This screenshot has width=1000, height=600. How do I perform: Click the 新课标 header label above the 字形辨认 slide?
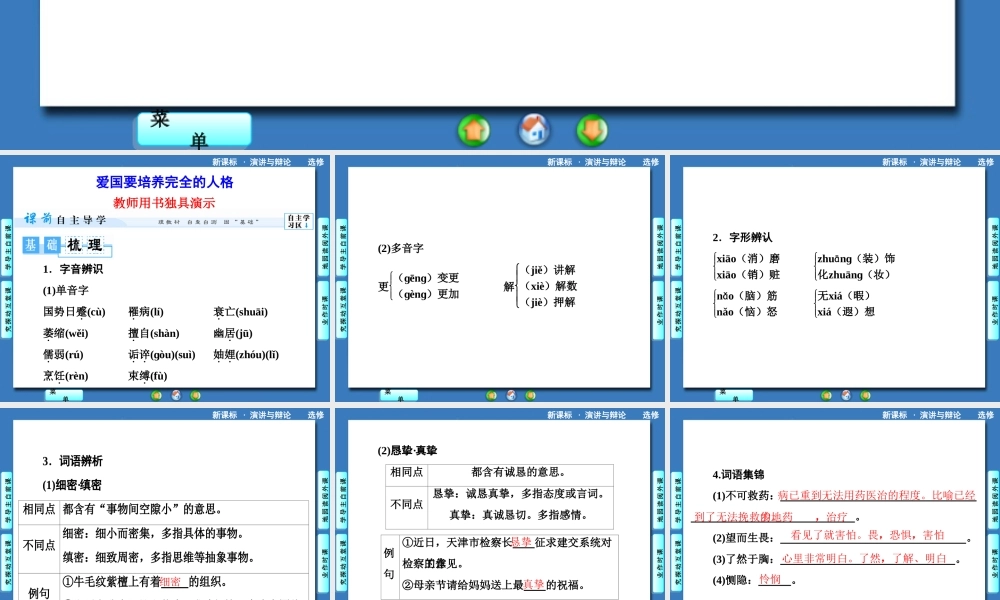click(894, 162)
